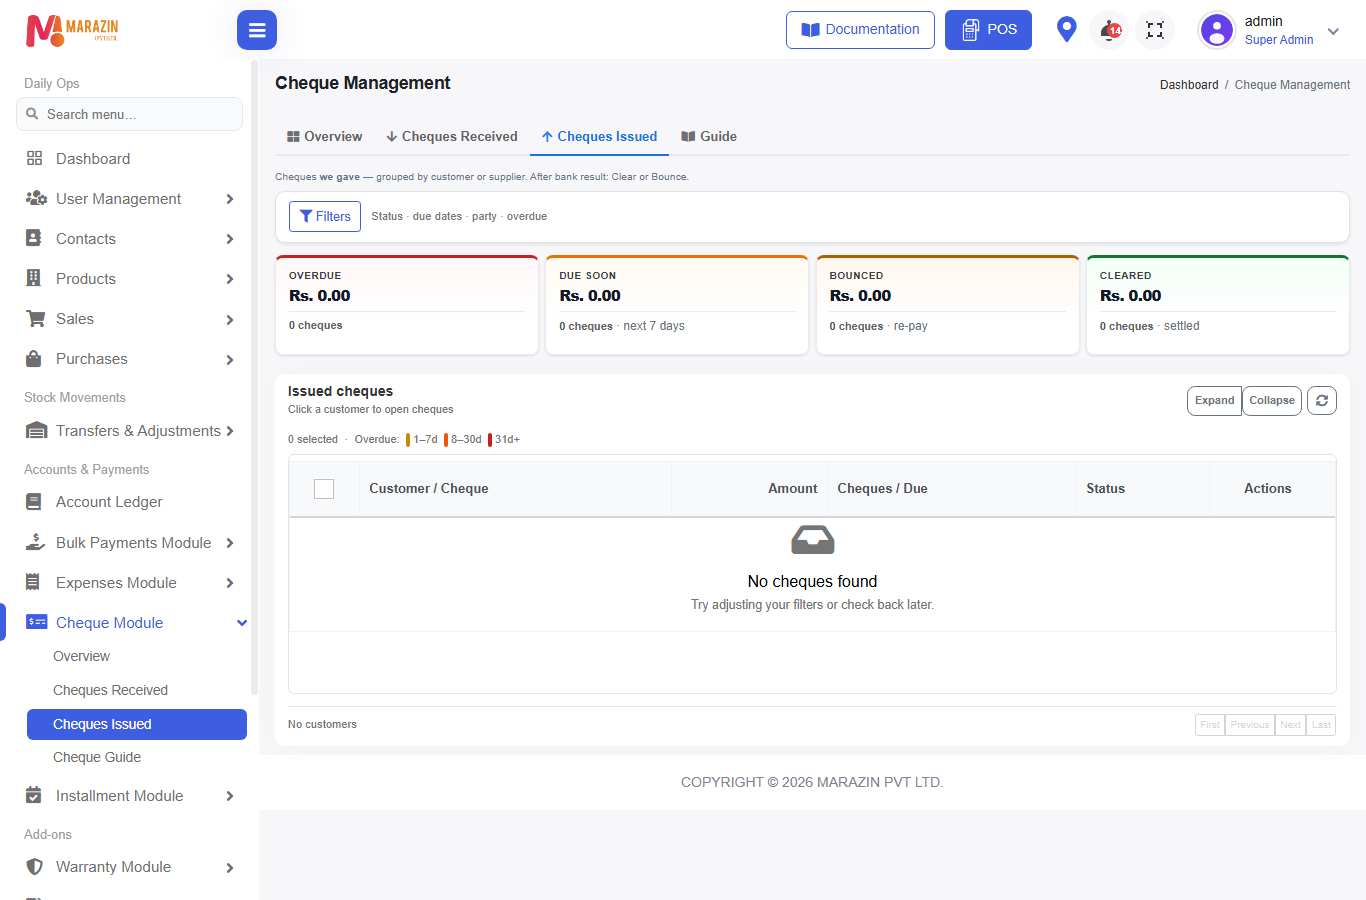Image resolution: width=1366 pixels, height=900 pixels.
Task: Open the location pin icon
Action: coord(1067,30)
